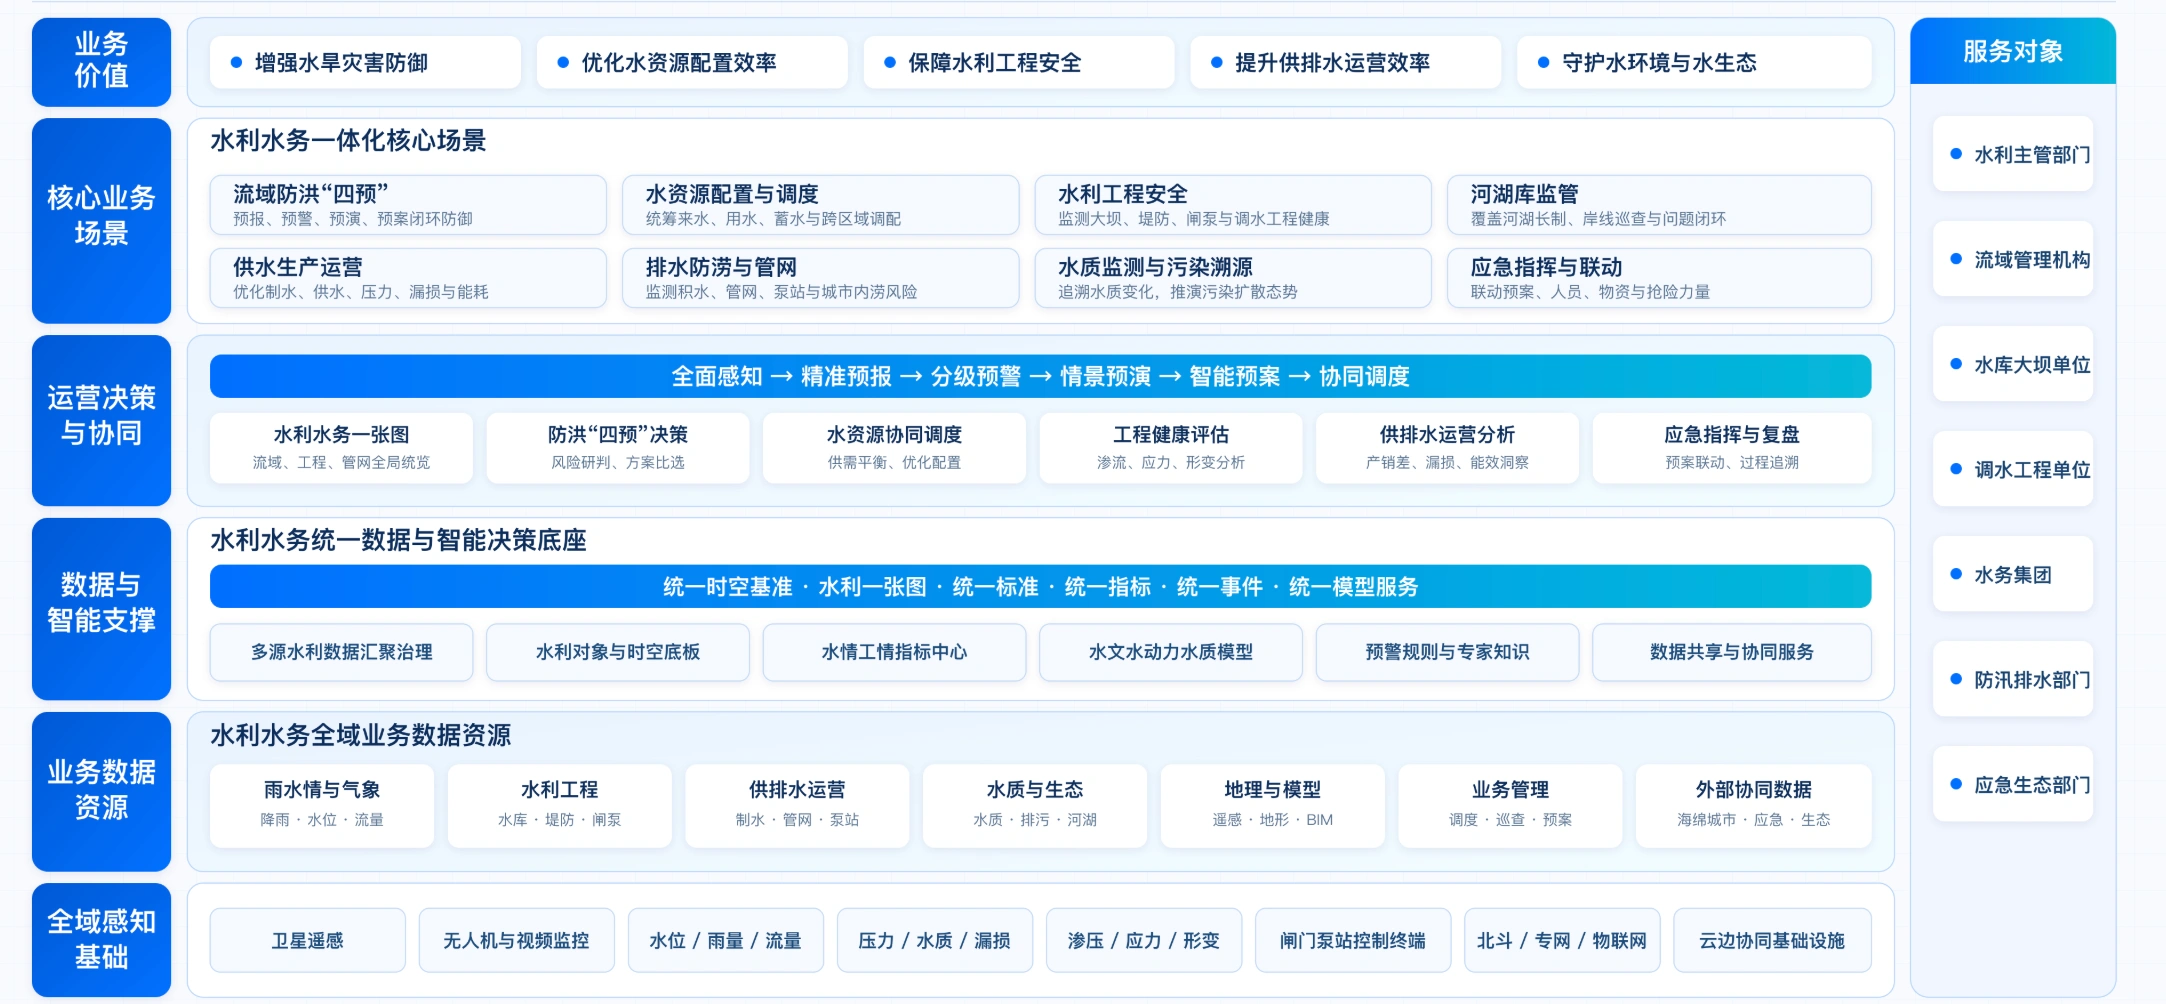This screenshot has height=1004, width=2166.
Task: Select the 卫星遥感 sensing item
Action: click(x=308, y=940)
